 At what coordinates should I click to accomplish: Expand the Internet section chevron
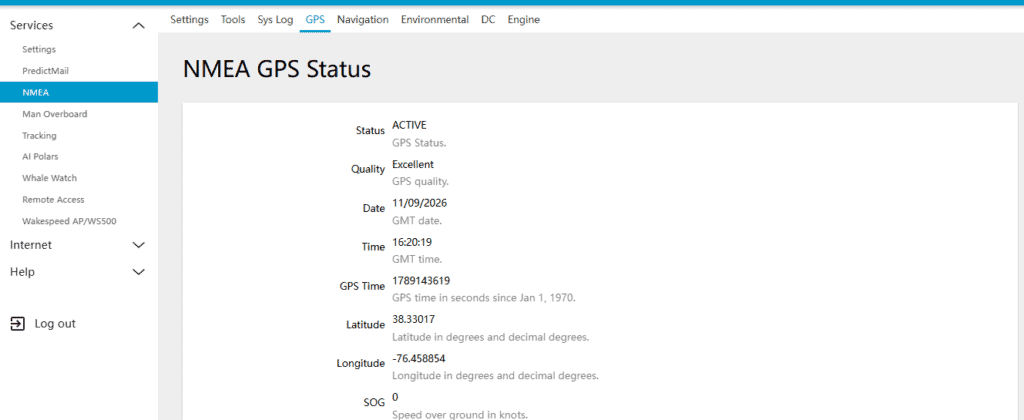pyautogui.click(x=138, y=245)
